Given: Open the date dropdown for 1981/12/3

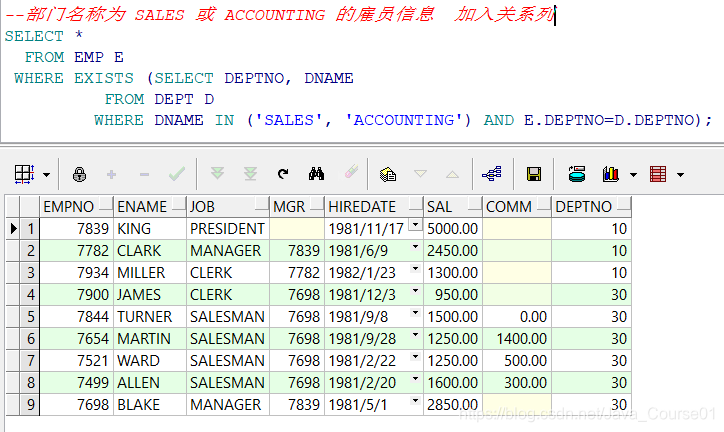Looking at the screenshot, I should 416,291.
